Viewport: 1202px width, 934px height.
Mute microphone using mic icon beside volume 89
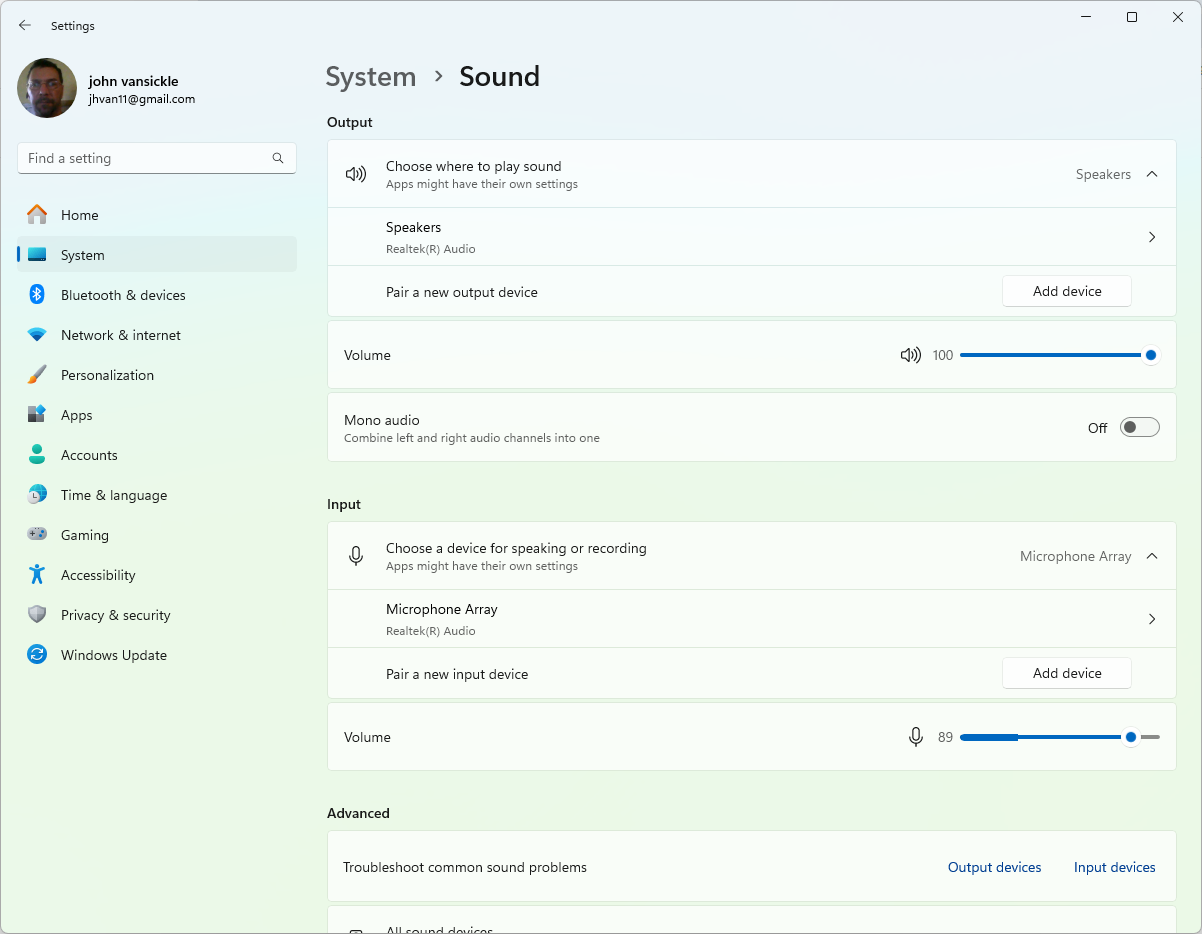click(915, 737)
